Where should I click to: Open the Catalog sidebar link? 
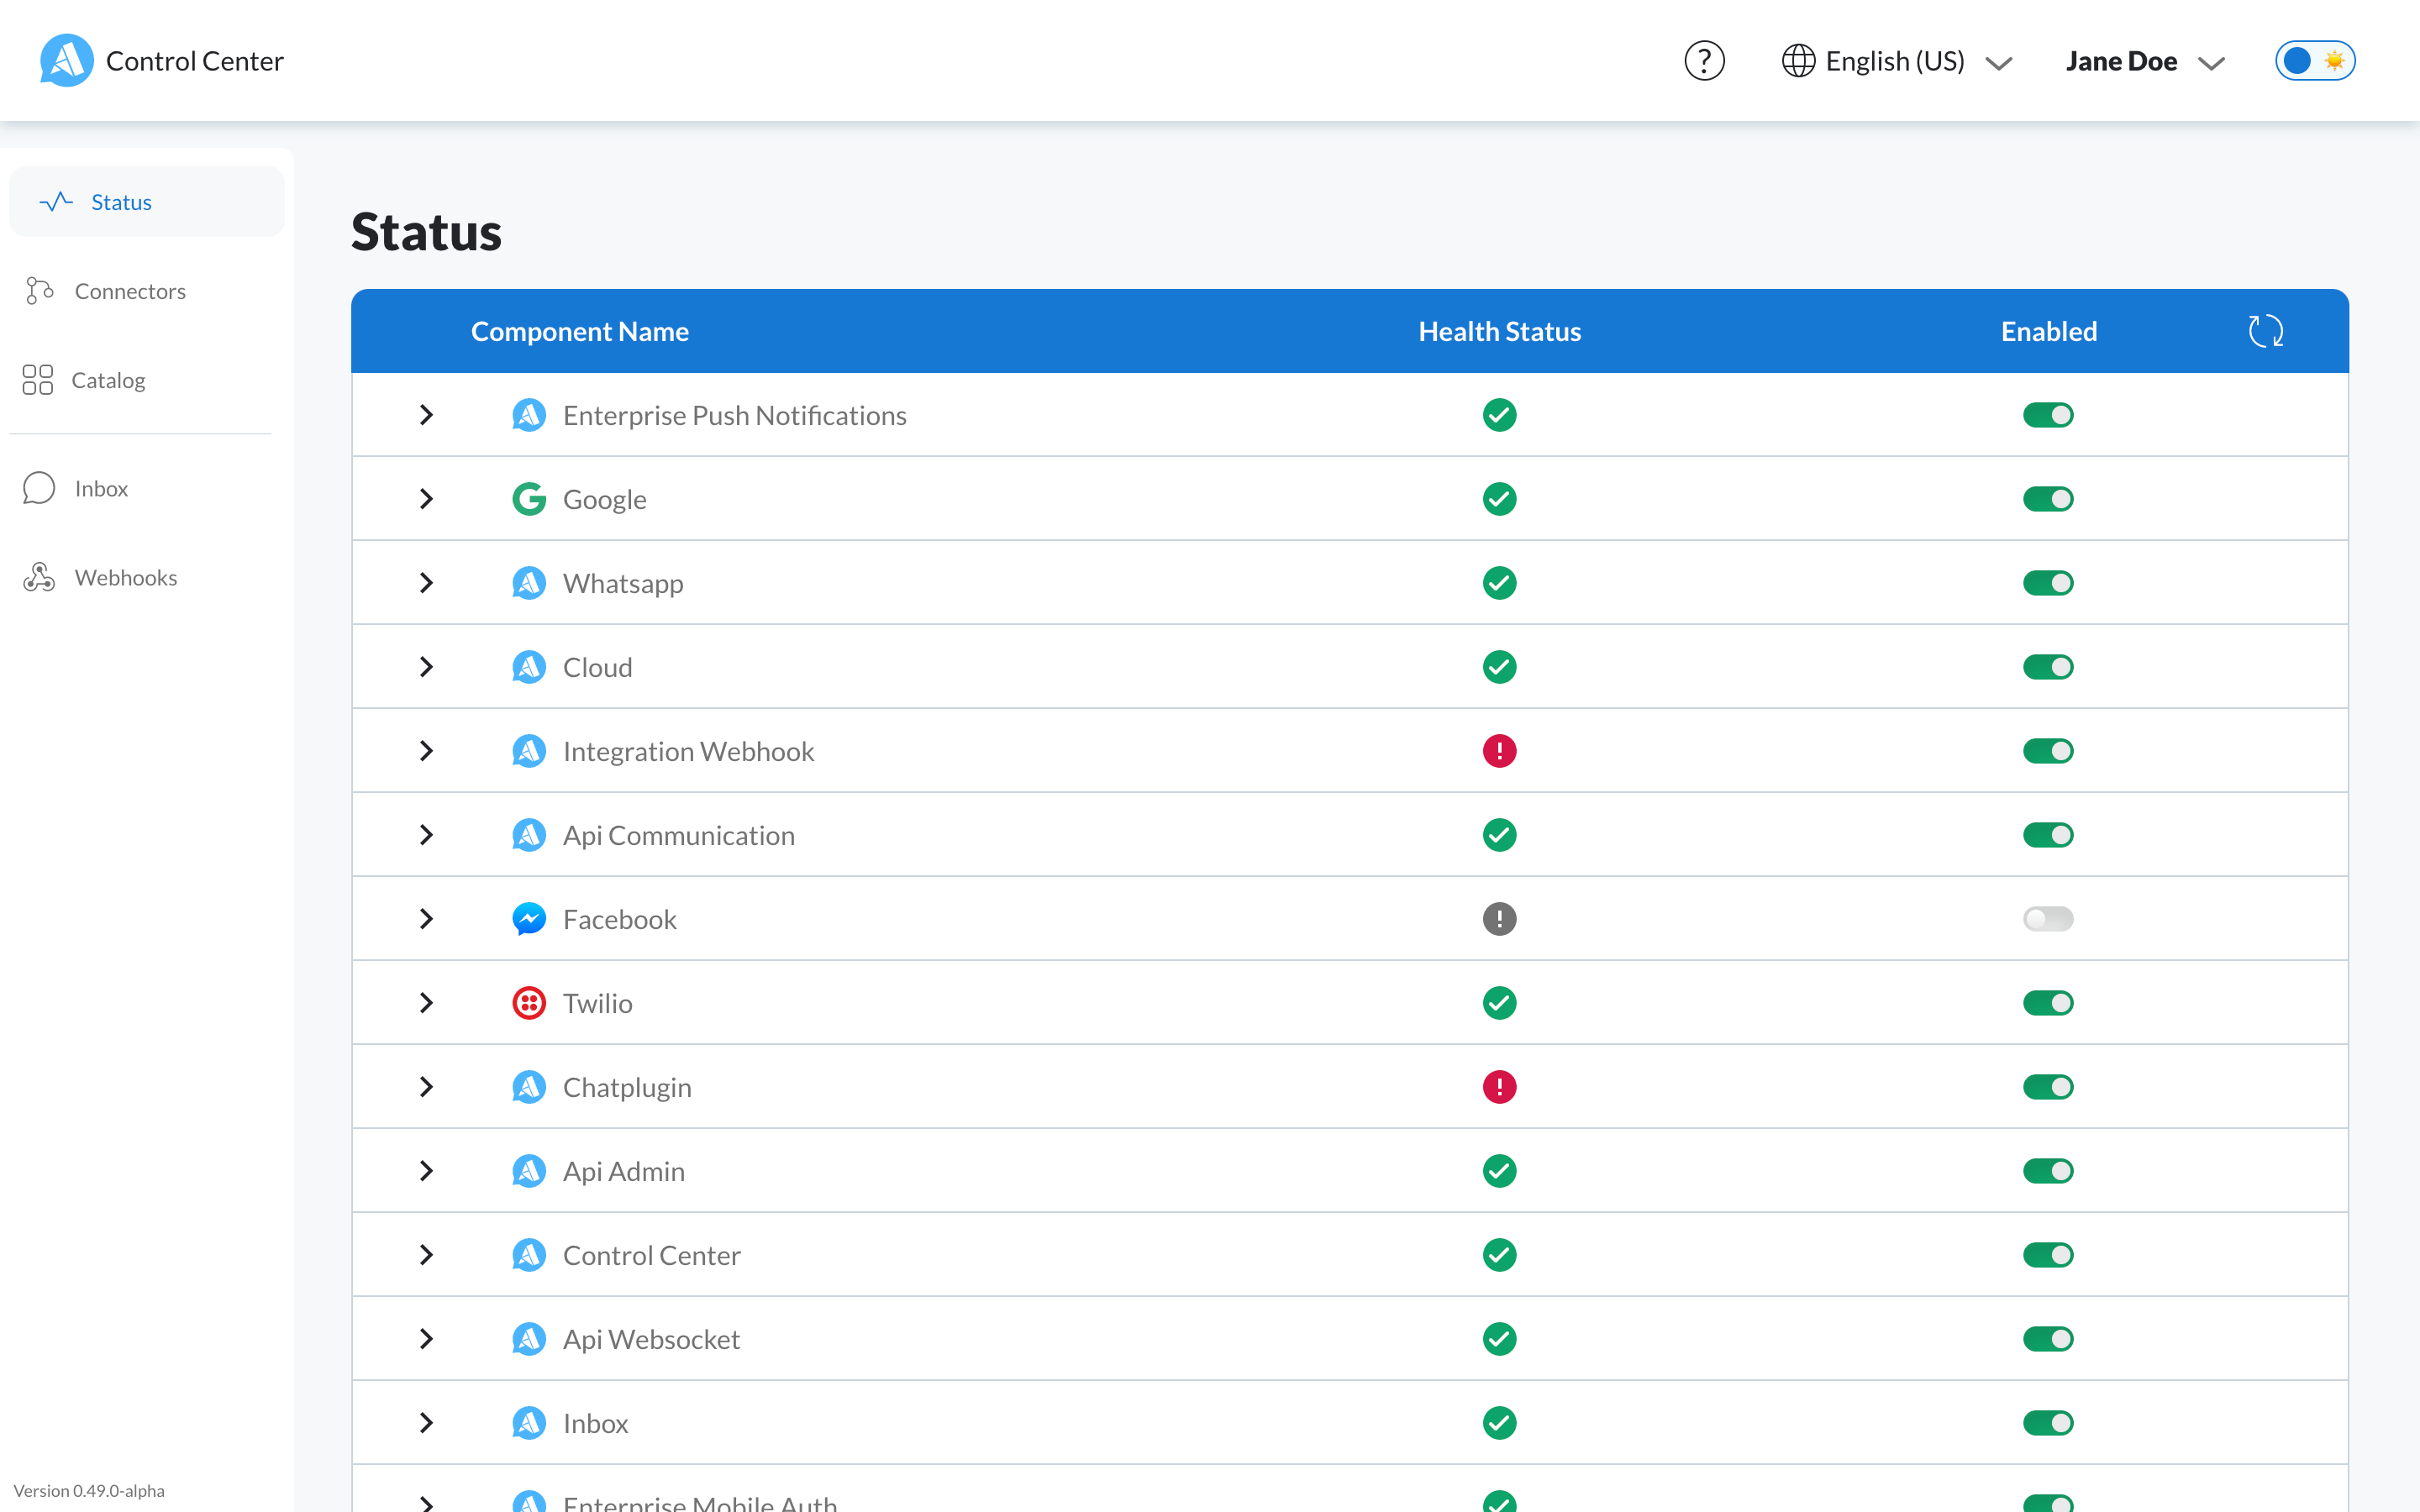click(x=108, y=380)
